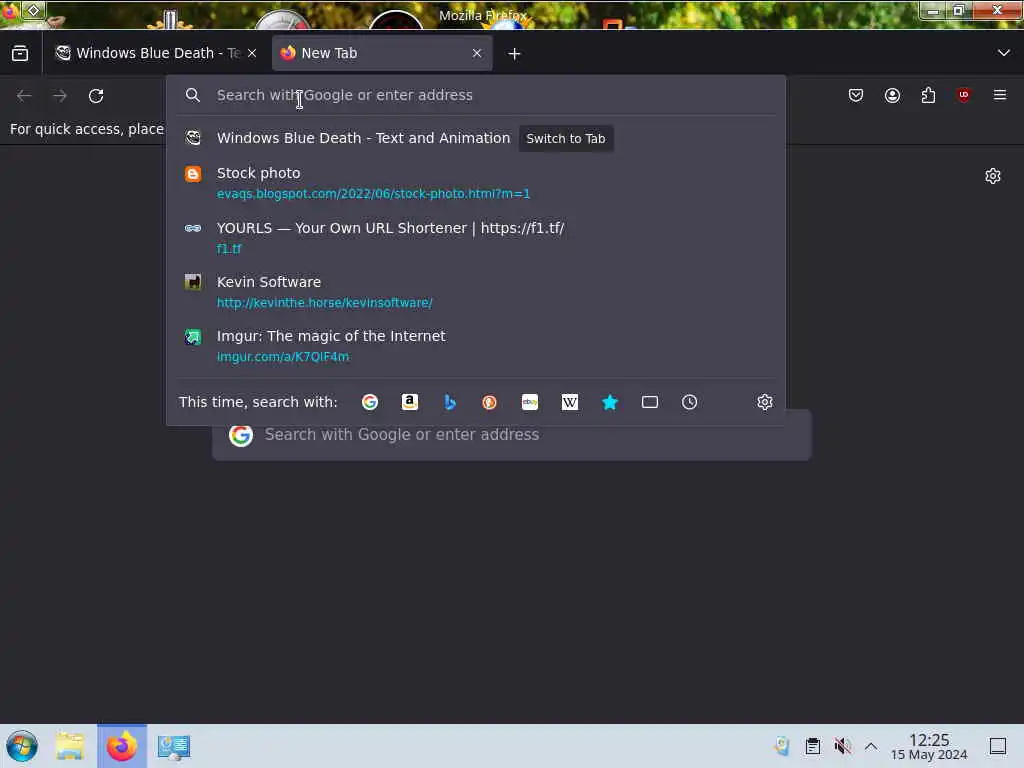Open the Stock photo suggestion

475,183
